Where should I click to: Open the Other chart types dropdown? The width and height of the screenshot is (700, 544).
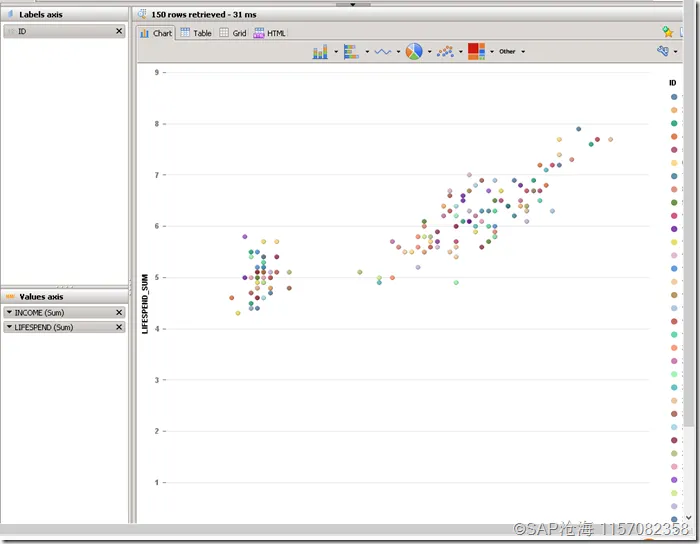point(512,52)
